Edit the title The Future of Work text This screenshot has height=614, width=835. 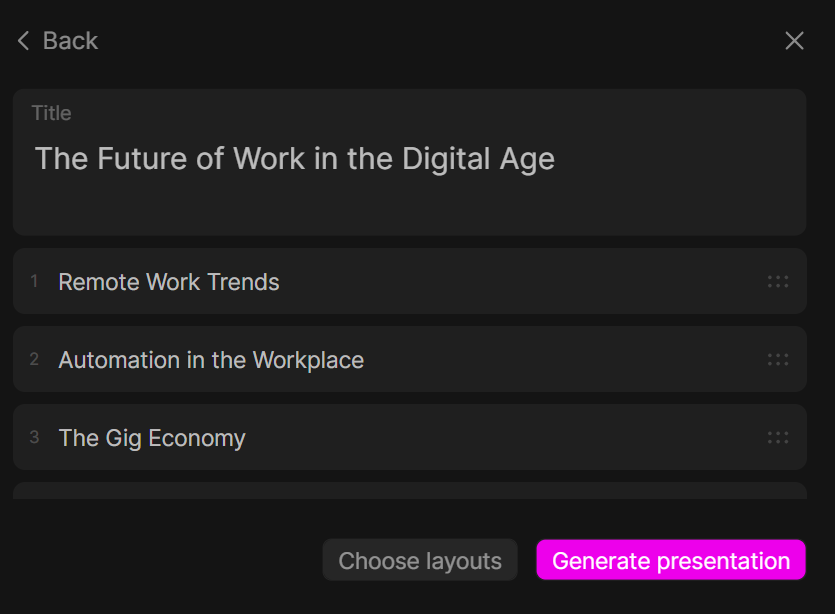point(294,159)
